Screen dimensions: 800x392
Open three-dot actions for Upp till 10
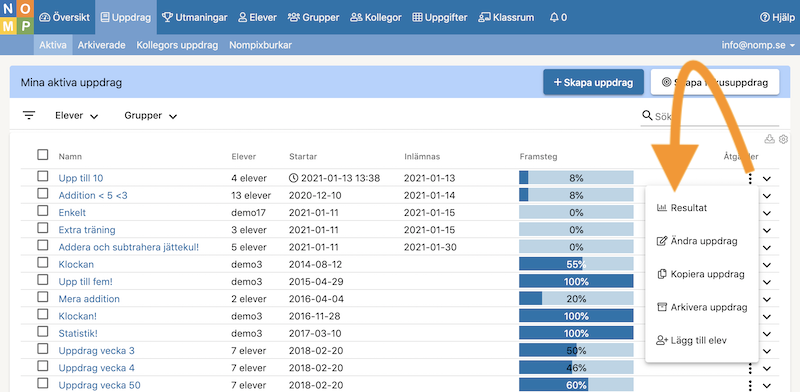tap(749, 179)
